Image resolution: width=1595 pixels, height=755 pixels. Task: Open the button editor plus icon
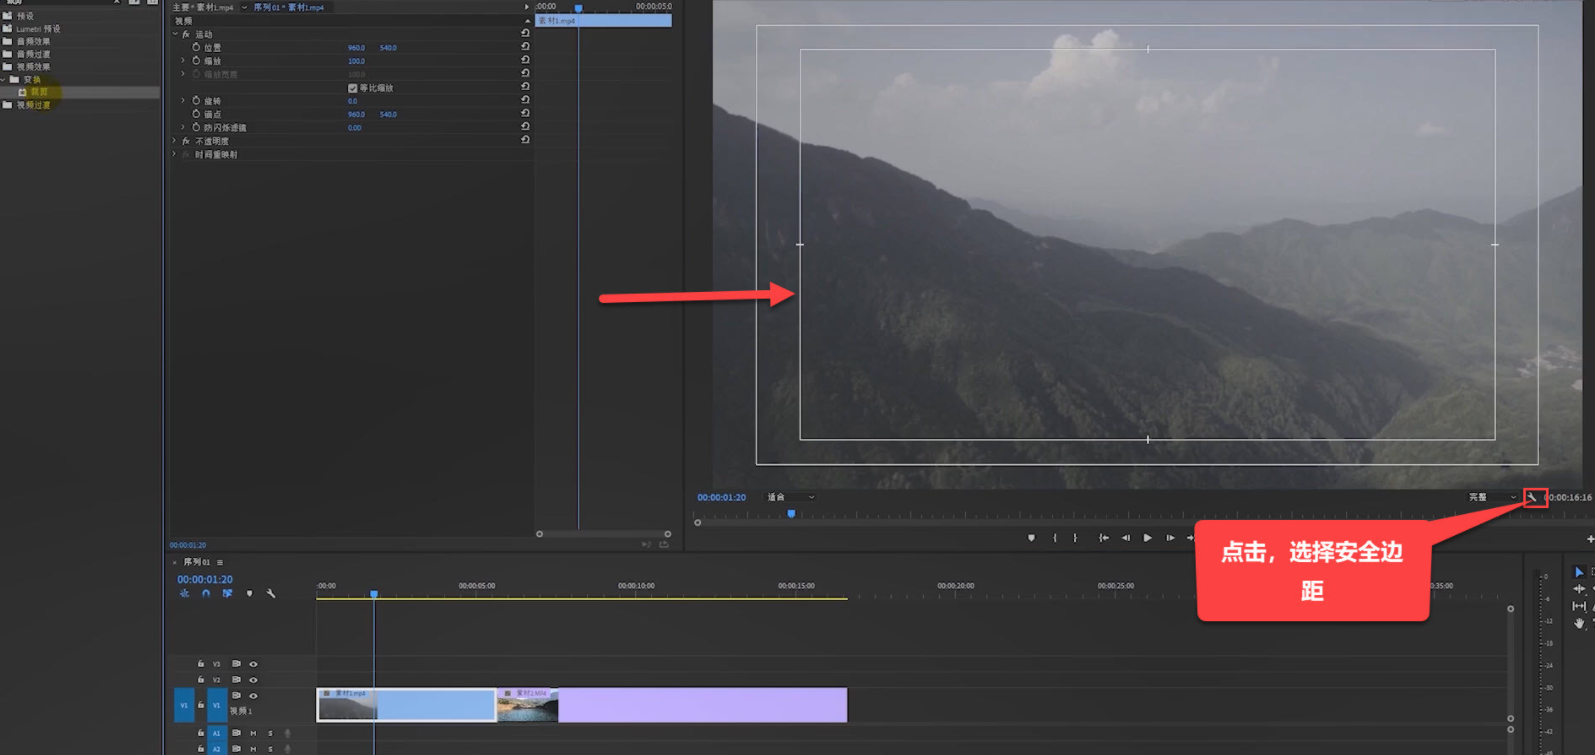pos(1589,539)
